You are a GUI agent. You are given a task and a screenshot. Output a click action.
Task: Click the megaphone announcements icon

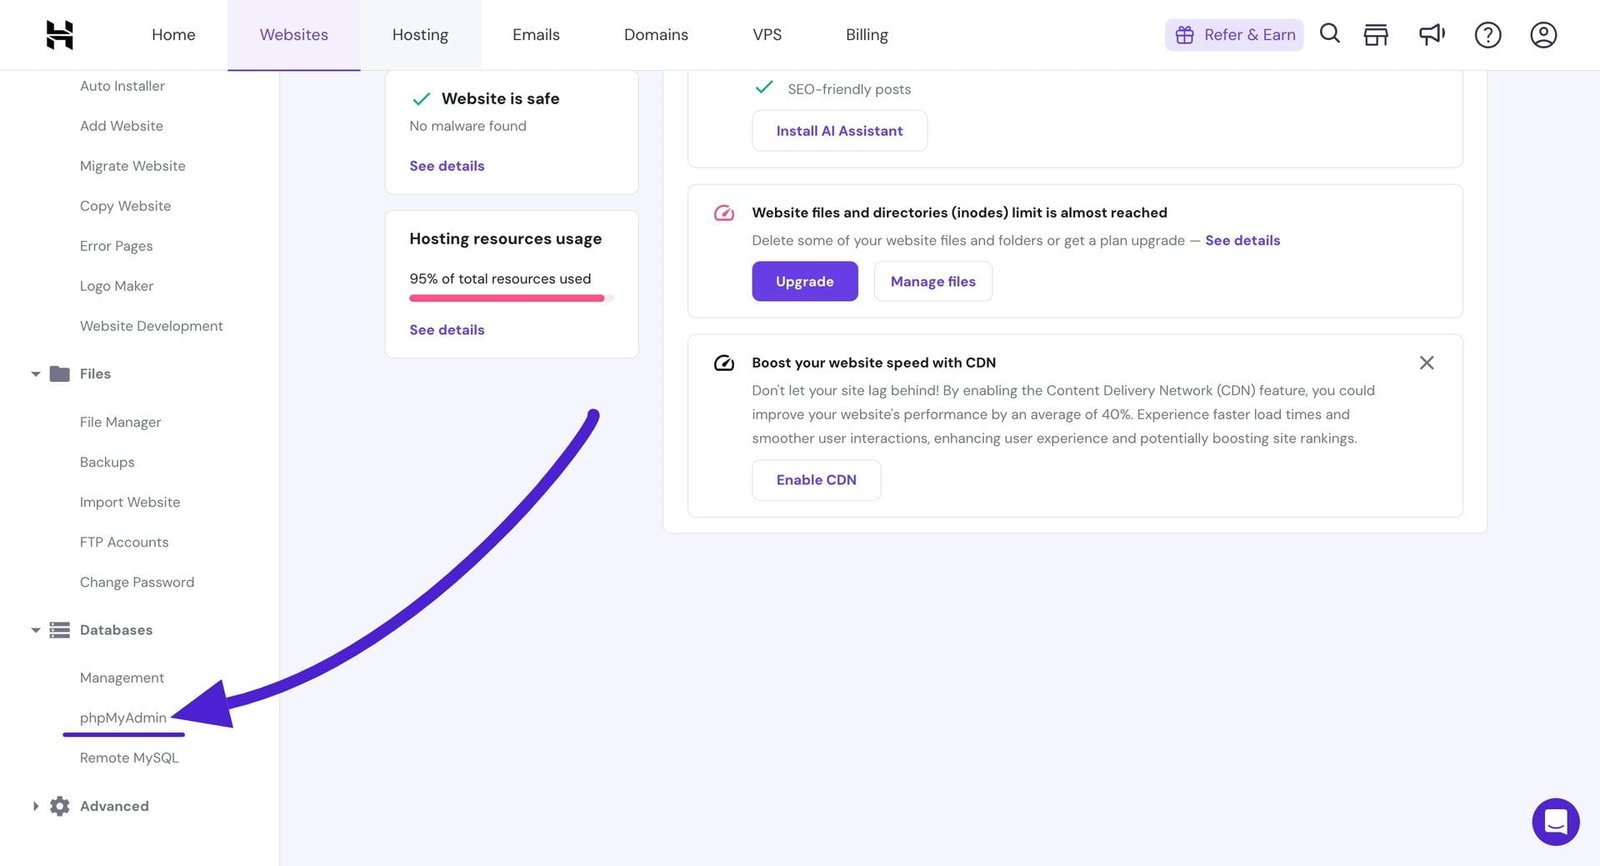click(x=1432, y=35)
